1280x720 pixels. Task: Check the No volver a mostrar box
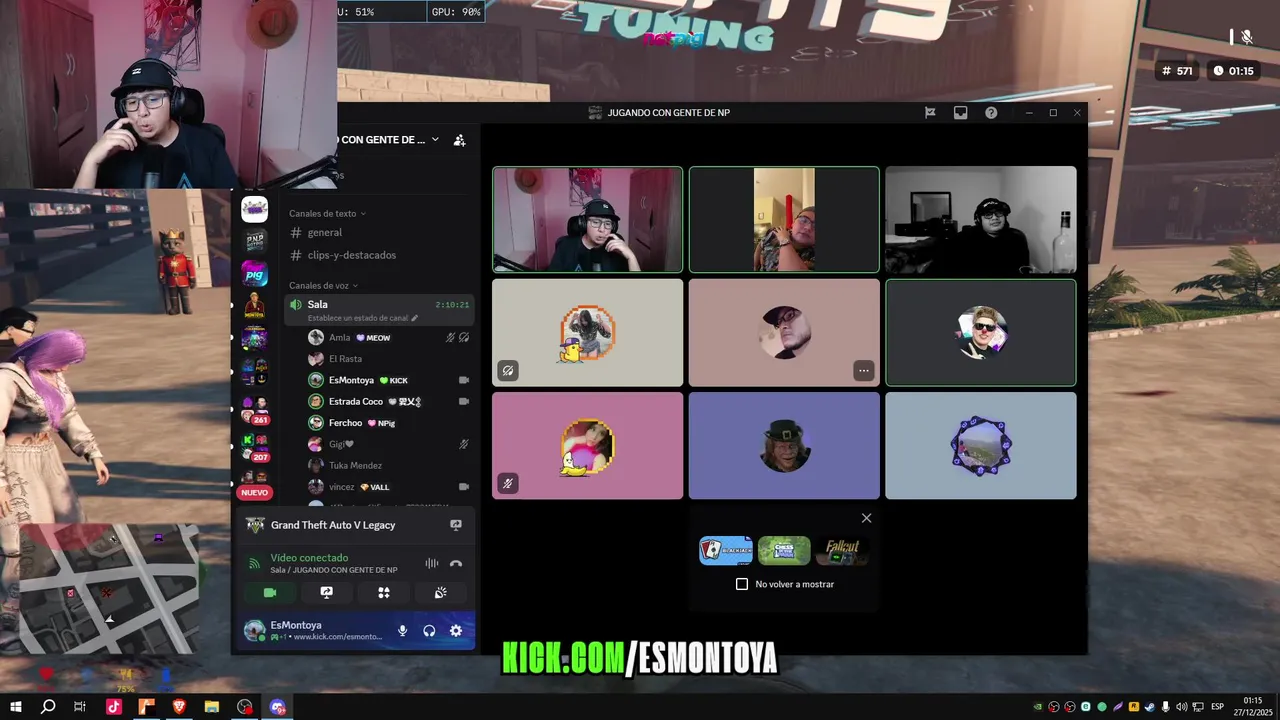coord(742,584)
